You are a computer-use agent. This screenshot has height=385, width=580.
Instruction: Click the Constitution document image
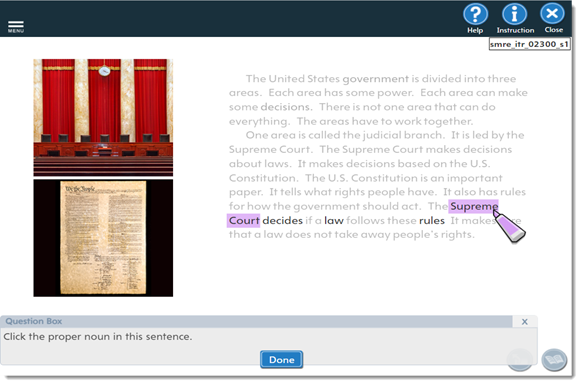(103, 238)
